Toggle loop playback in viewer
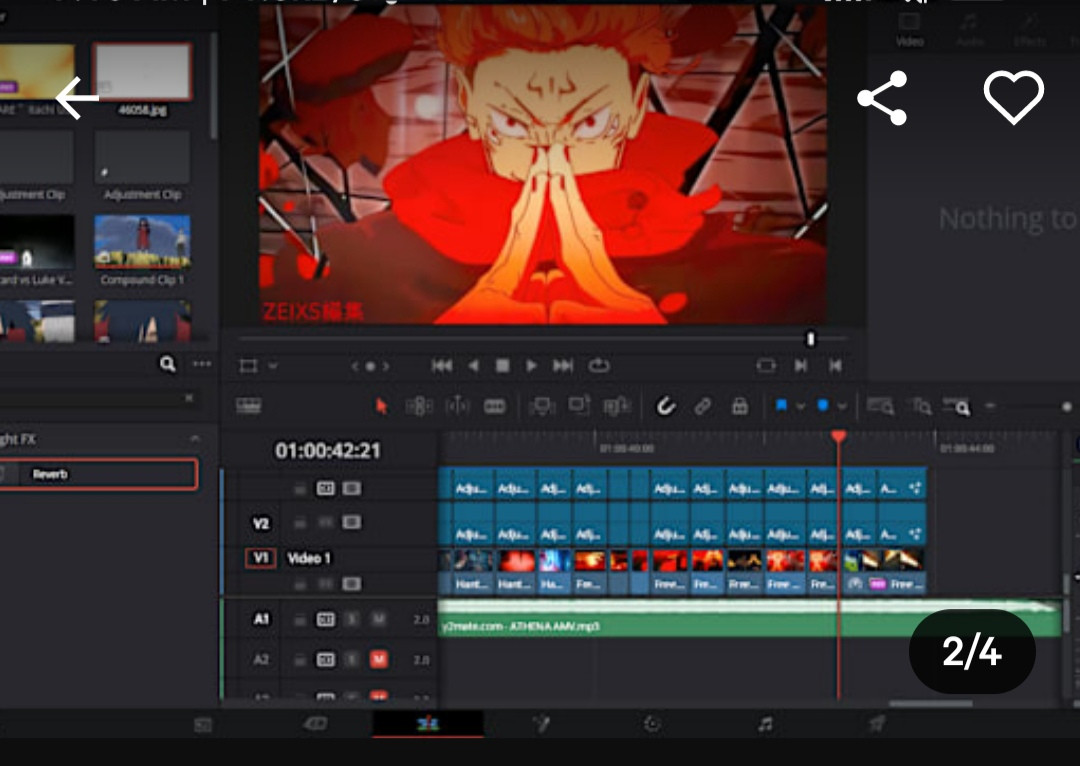 click(599, 365)
